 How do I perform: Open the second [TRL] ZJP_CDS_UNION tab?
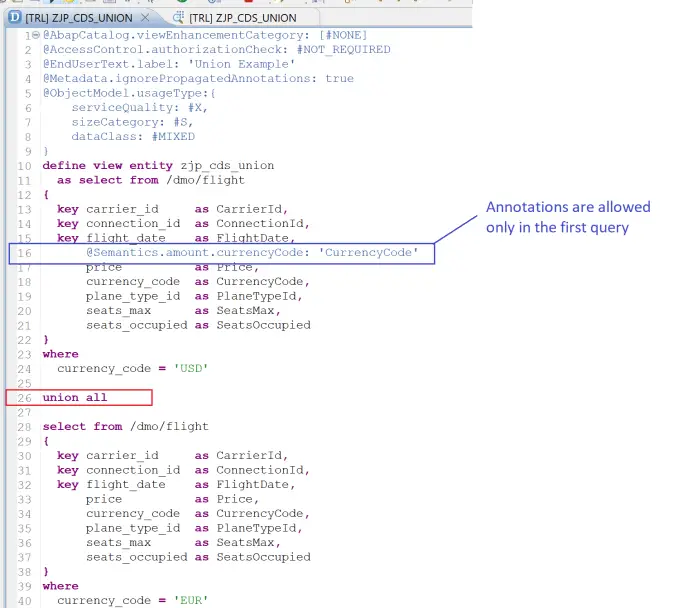[243, 18]
